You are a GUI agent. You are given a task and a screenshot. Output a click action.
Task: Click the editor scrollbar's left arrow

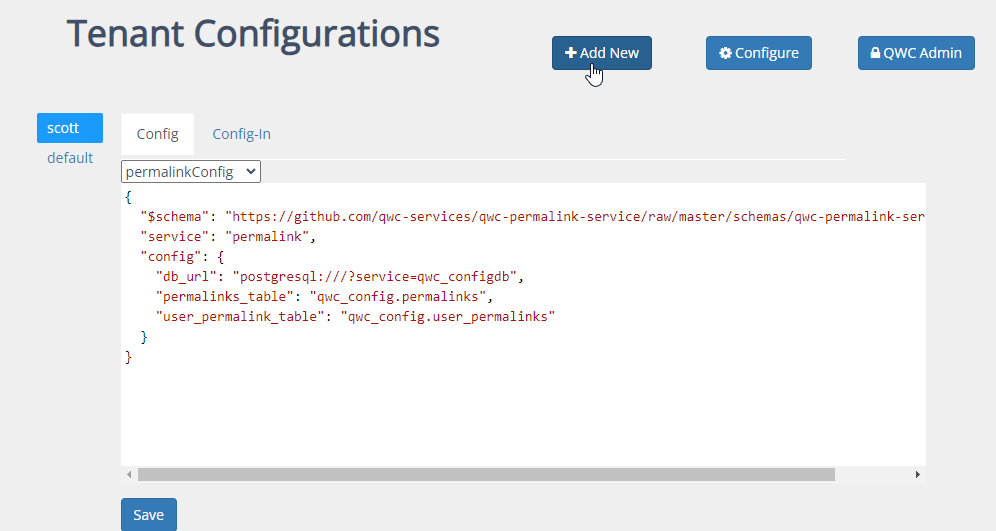pyautogui.click(x=128, y=474)
